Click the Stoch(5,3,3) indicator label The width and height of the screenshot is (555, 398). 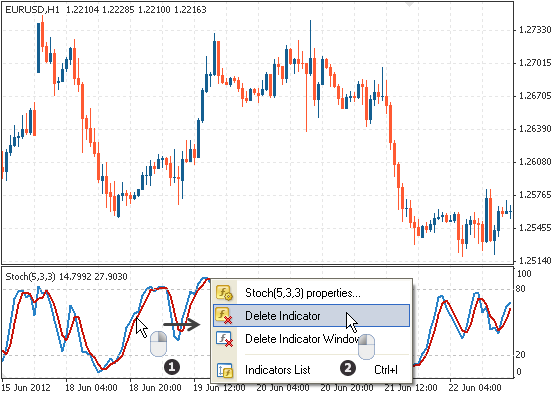(30, 276)
